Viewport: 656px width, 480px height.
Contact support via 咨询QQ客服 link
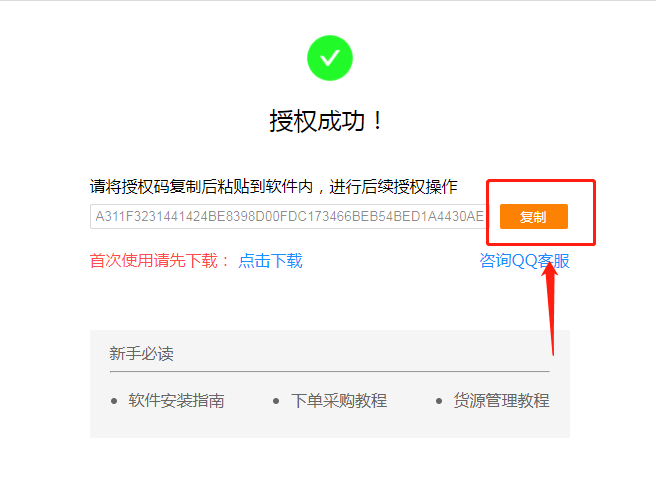click(524, 261)
